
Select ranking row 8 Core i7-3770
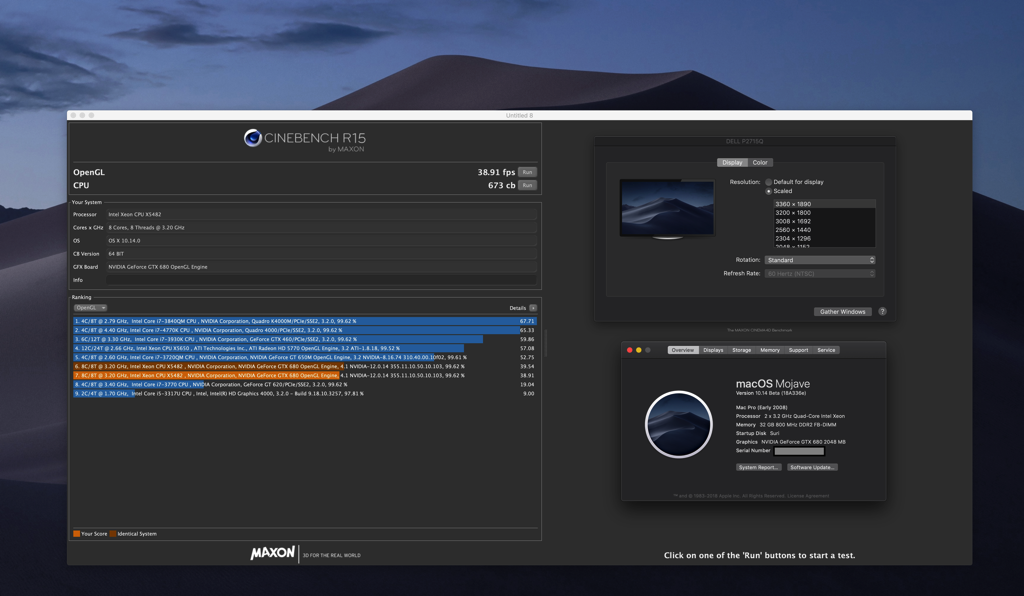[305, 384]
